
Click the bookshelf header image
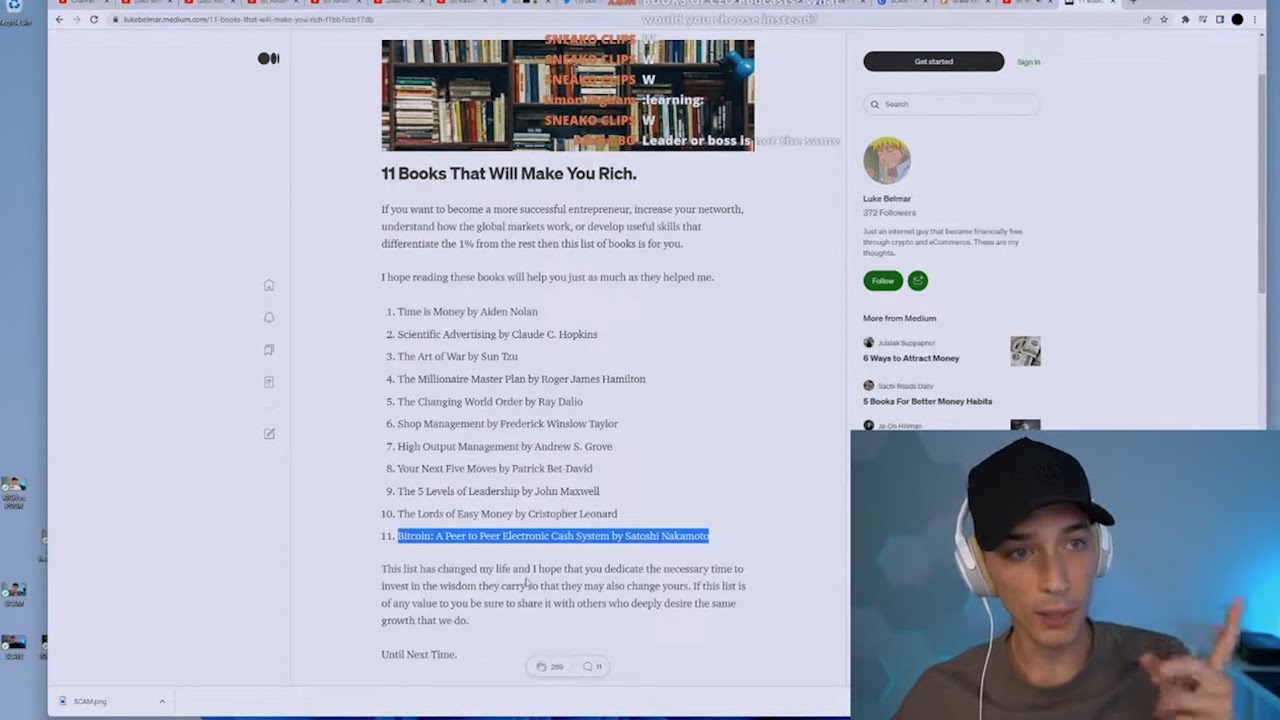point(567,95)
